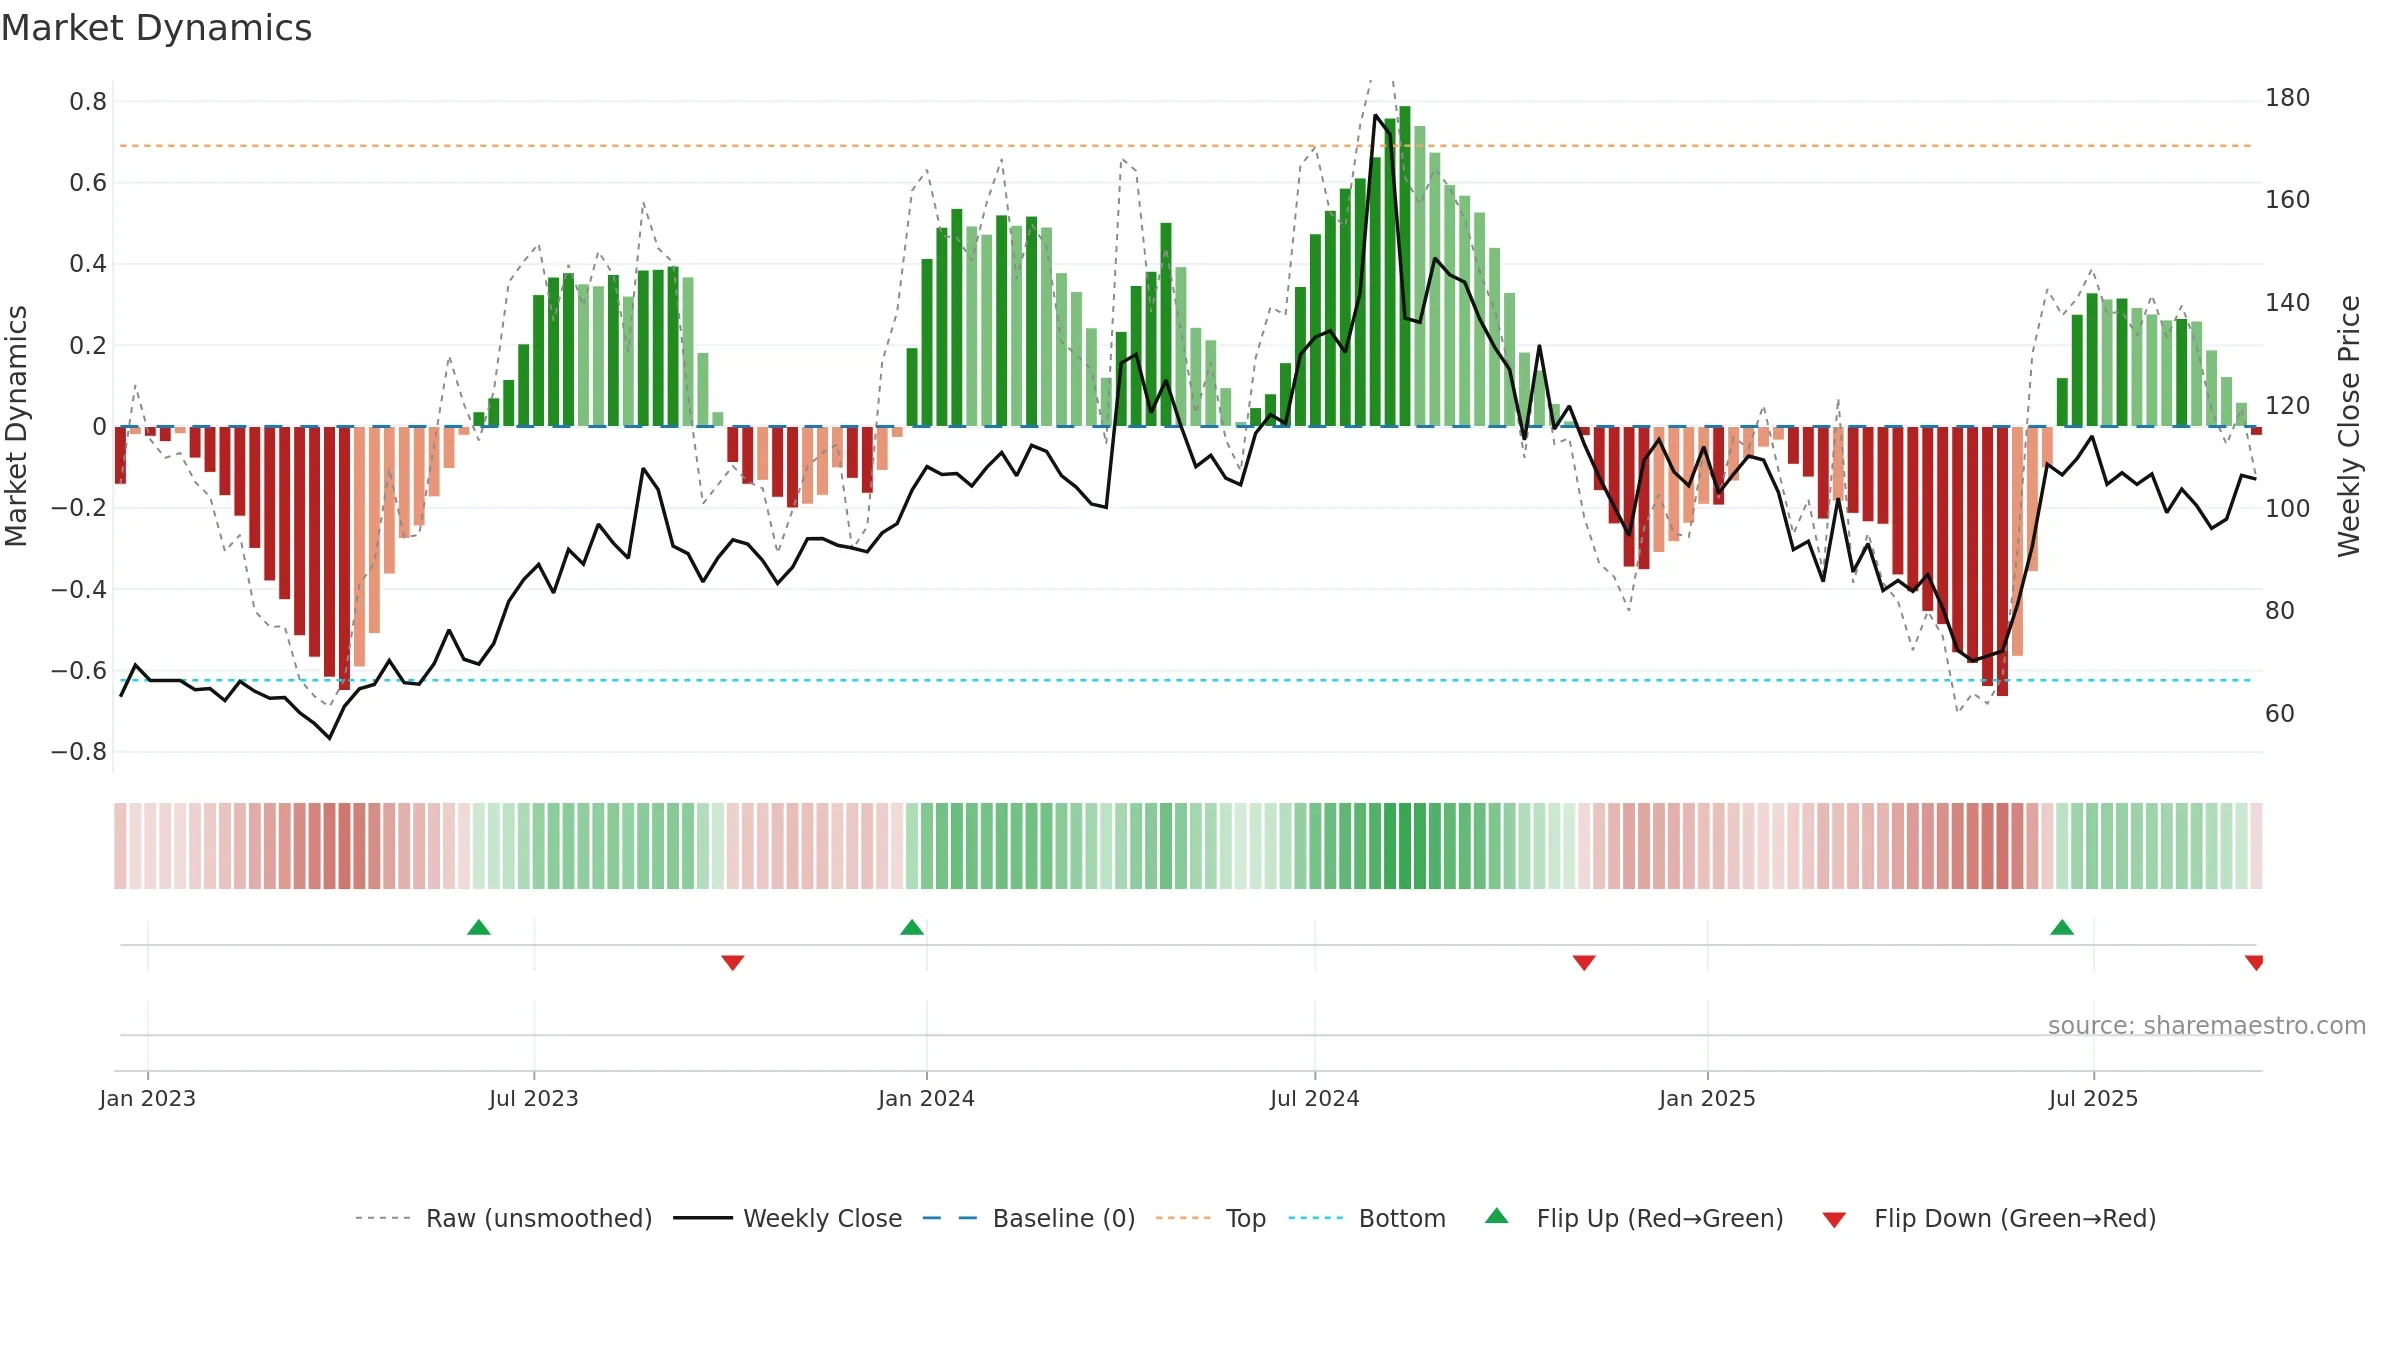The image size is (2400, 1350).
Task: Click the 160 price axis tick
Action: coord(2288,200)
